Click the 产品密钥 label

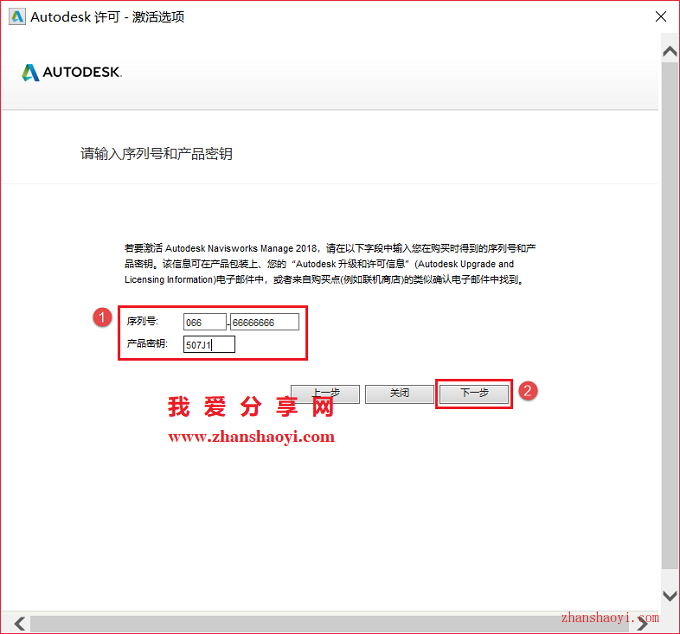coord(147,343)
